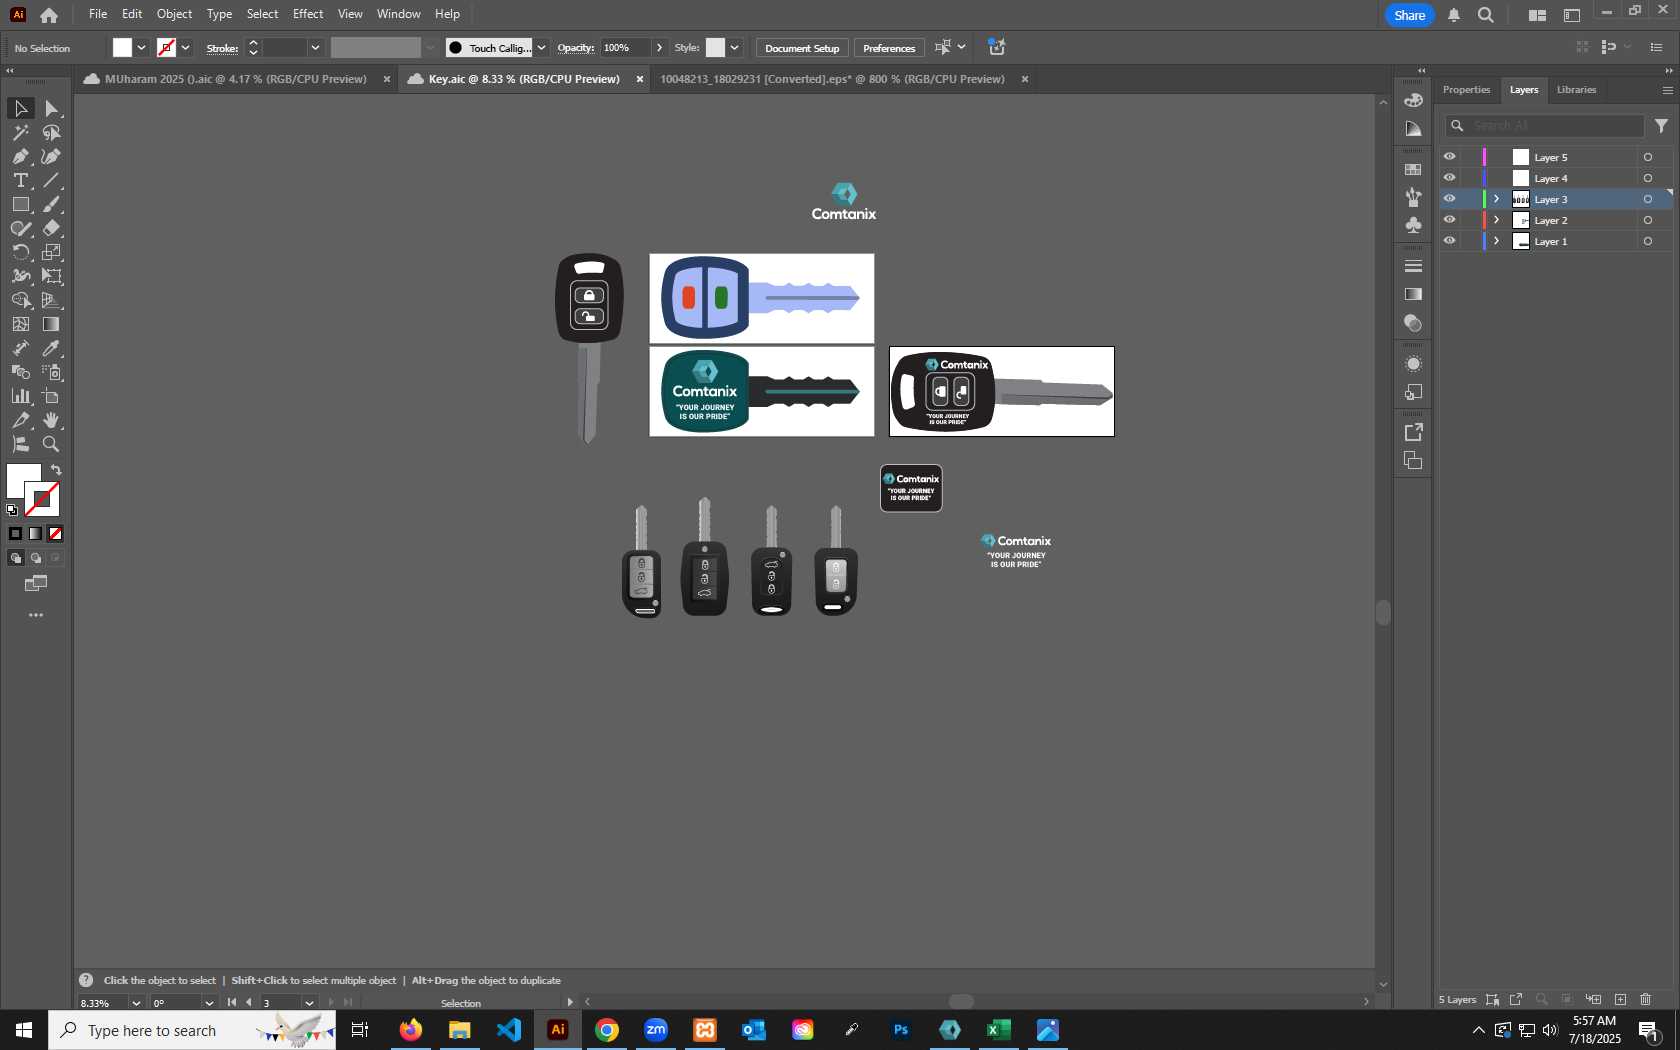
Task: Hide Layer 4 visibility eye
Action: point(1449,178)
